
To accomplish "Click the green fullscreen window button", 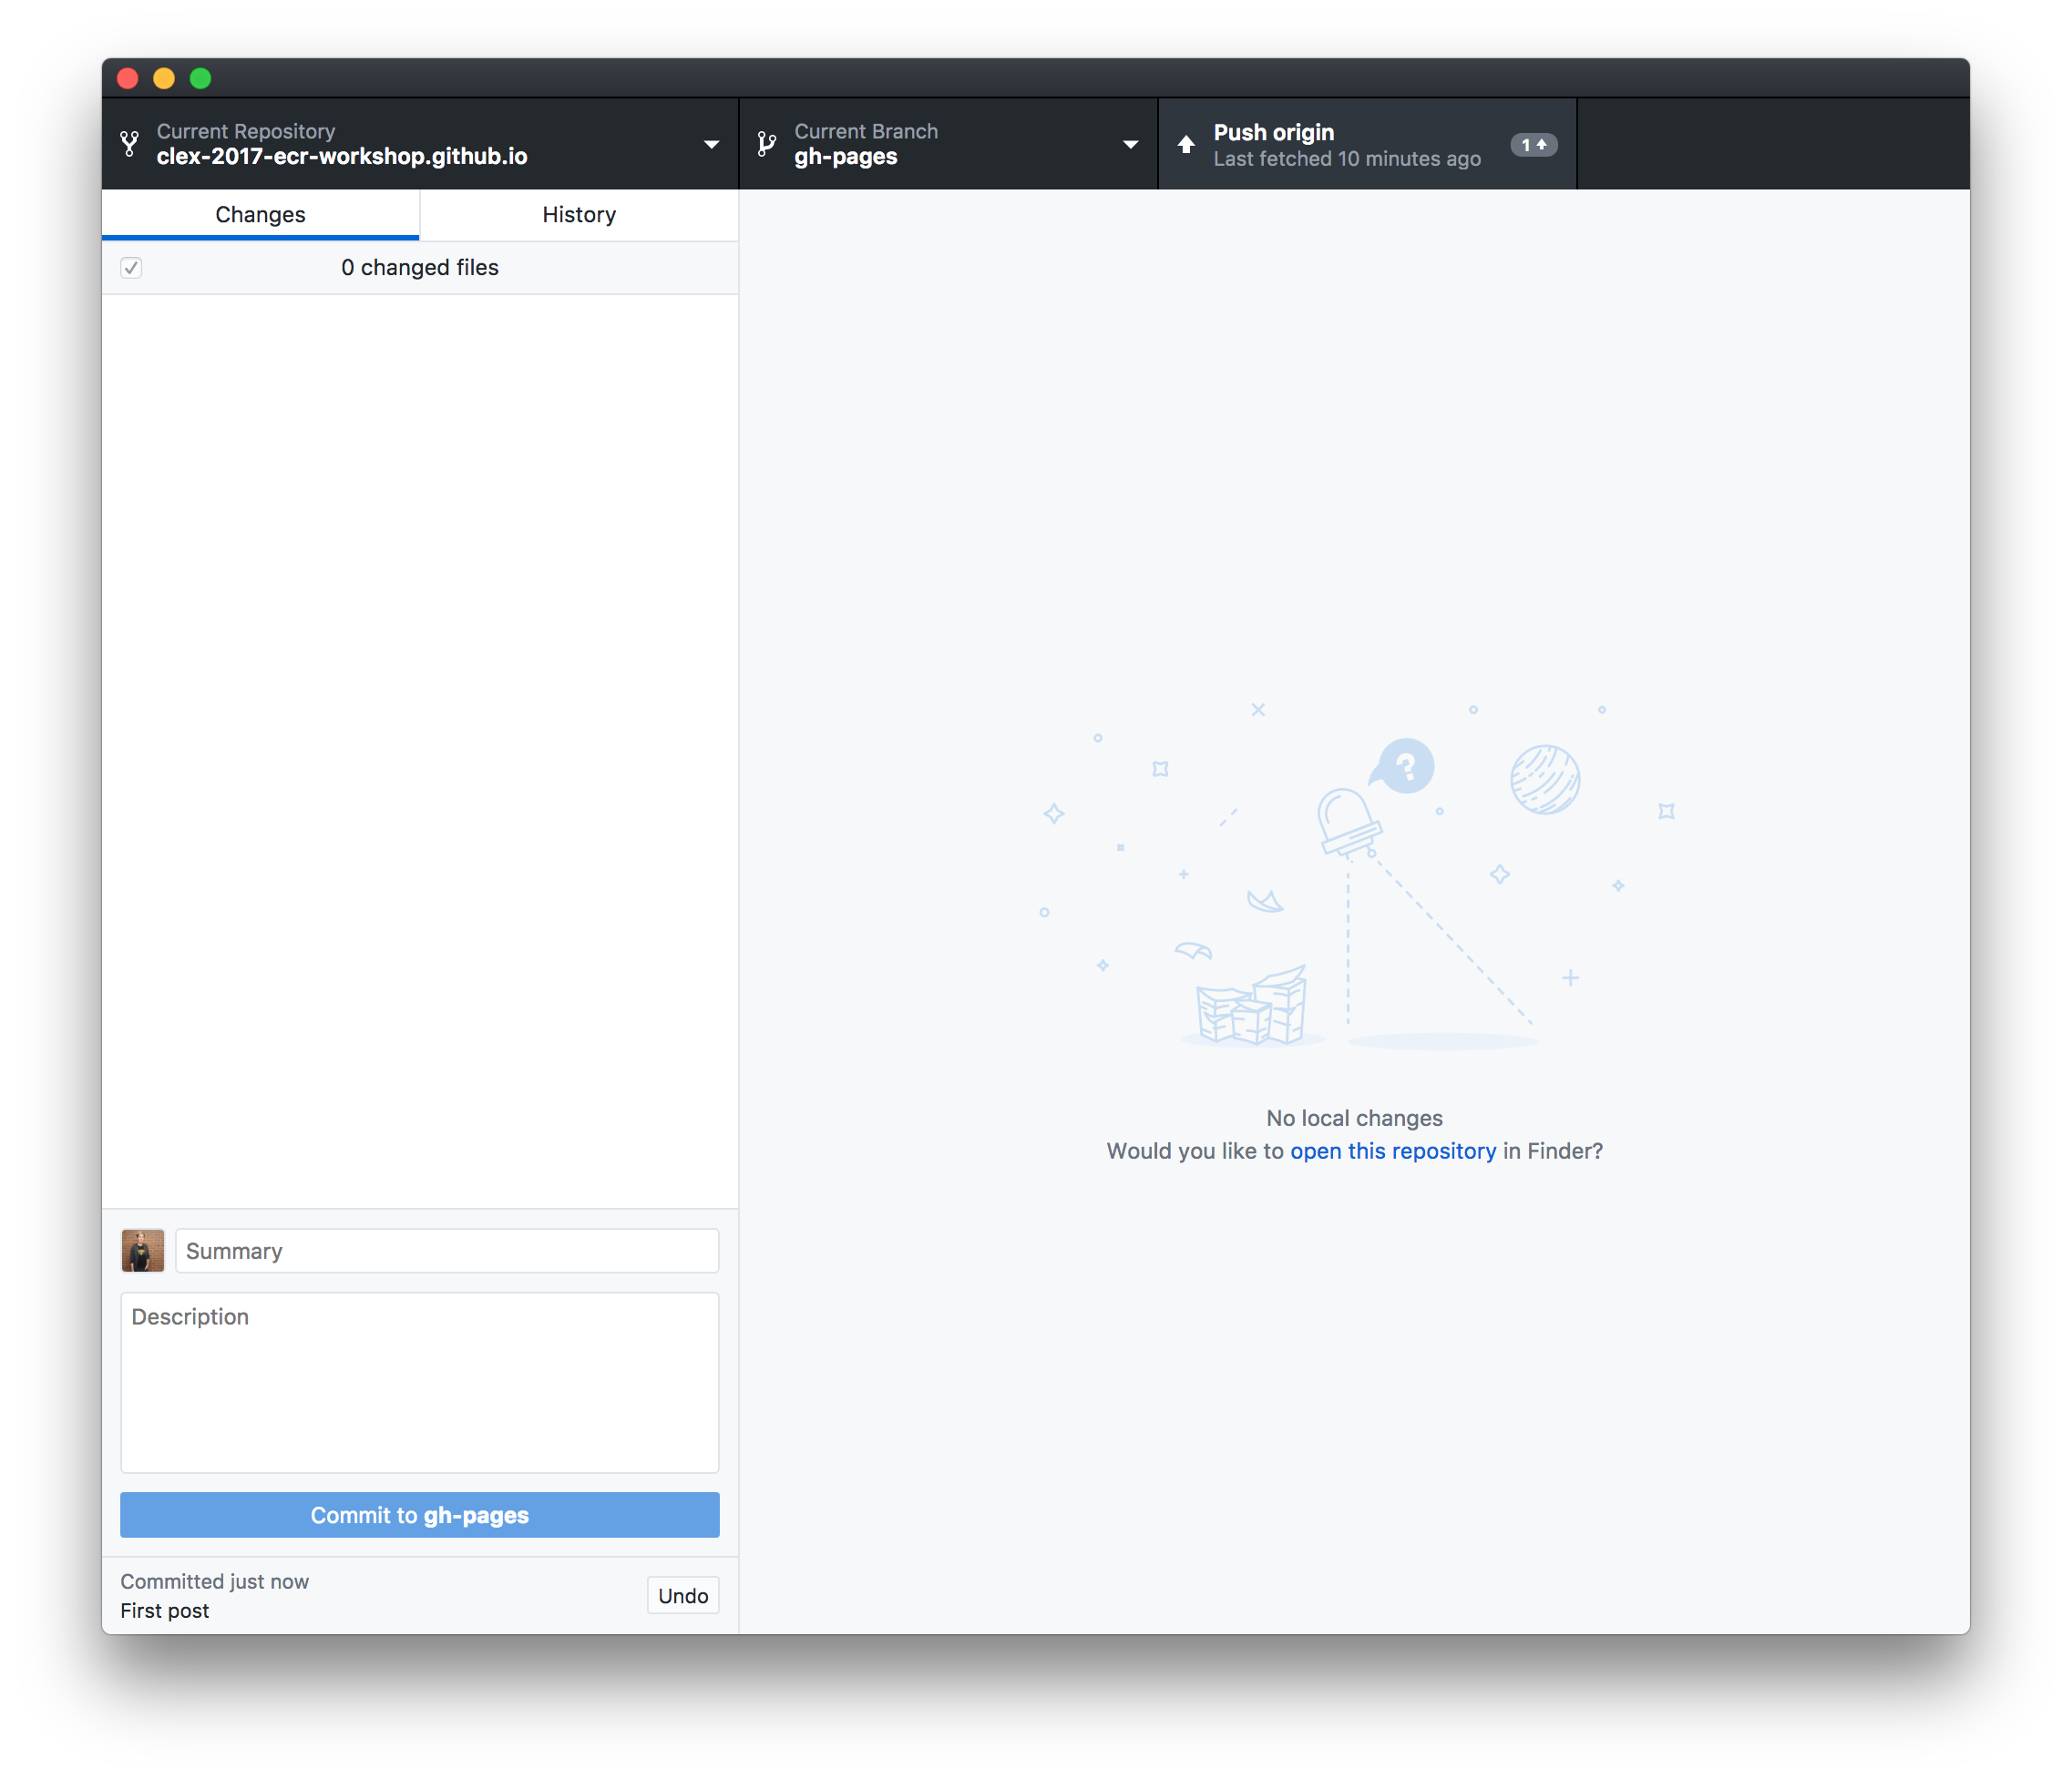I will (x=201, y=78).
